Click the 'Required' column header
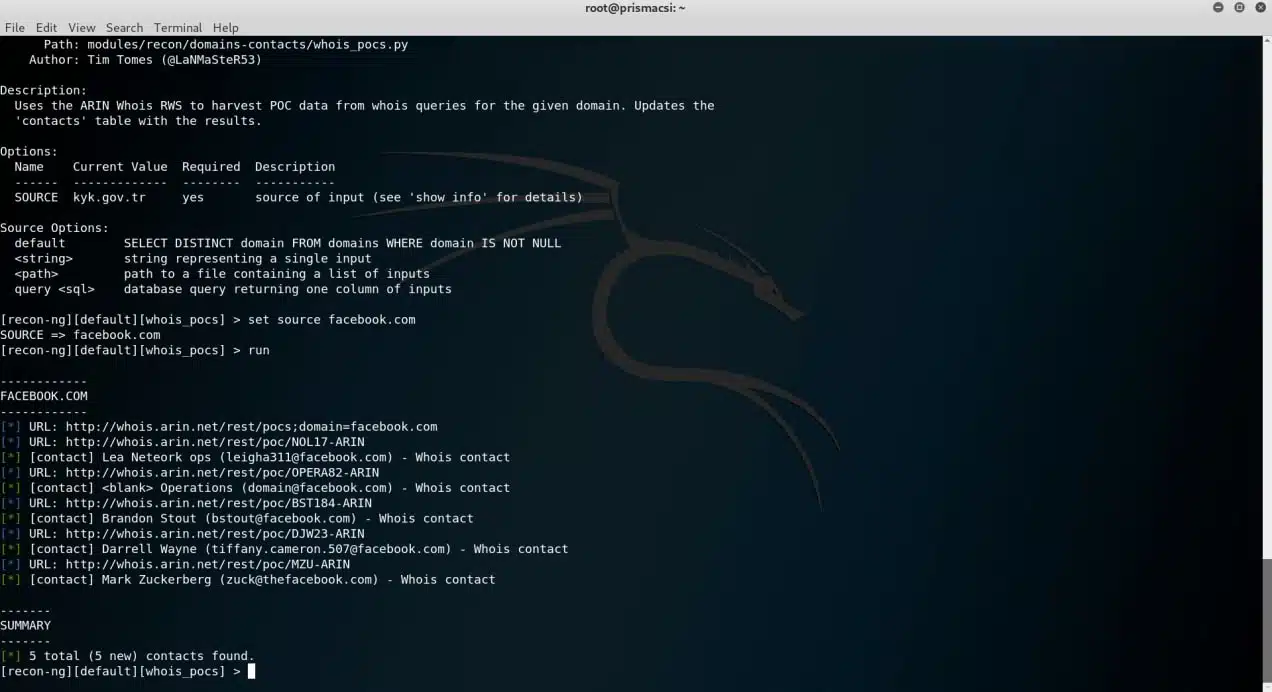Image resolution: width=1272 pixels, height=692 pixels. coord(211,167)
